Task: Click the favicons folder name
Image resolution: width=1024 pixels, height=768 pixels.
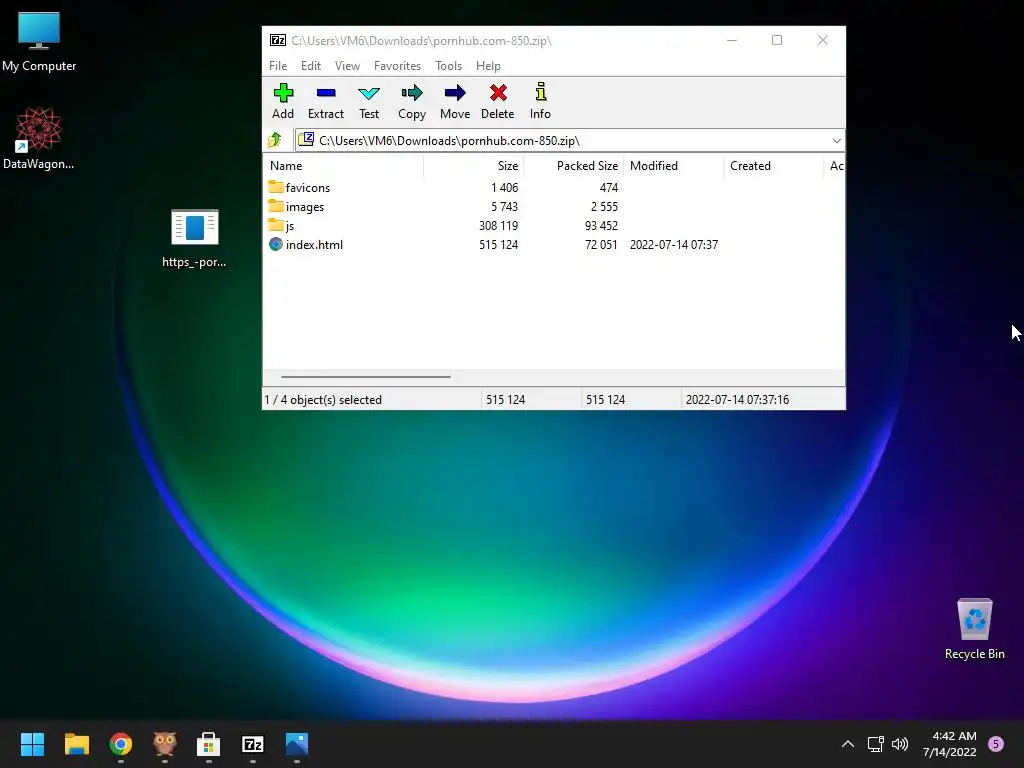Action: point(308,187)
